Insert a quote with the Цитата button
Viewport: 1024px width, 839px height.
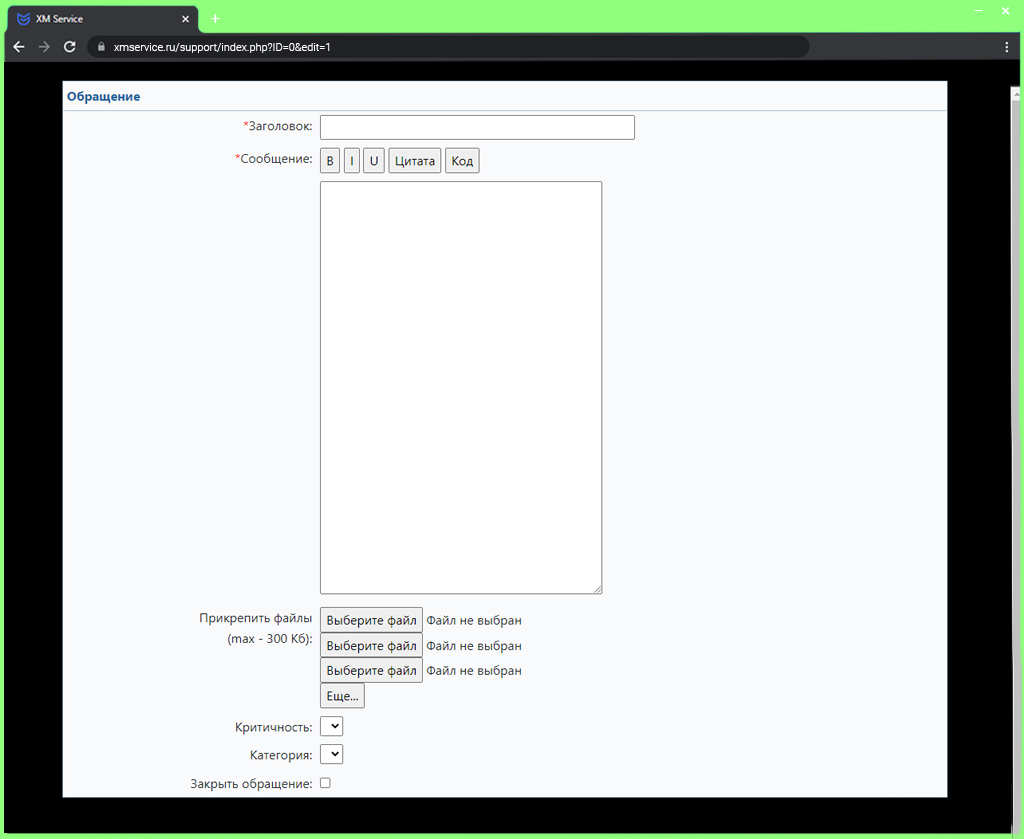pos(414,161)
